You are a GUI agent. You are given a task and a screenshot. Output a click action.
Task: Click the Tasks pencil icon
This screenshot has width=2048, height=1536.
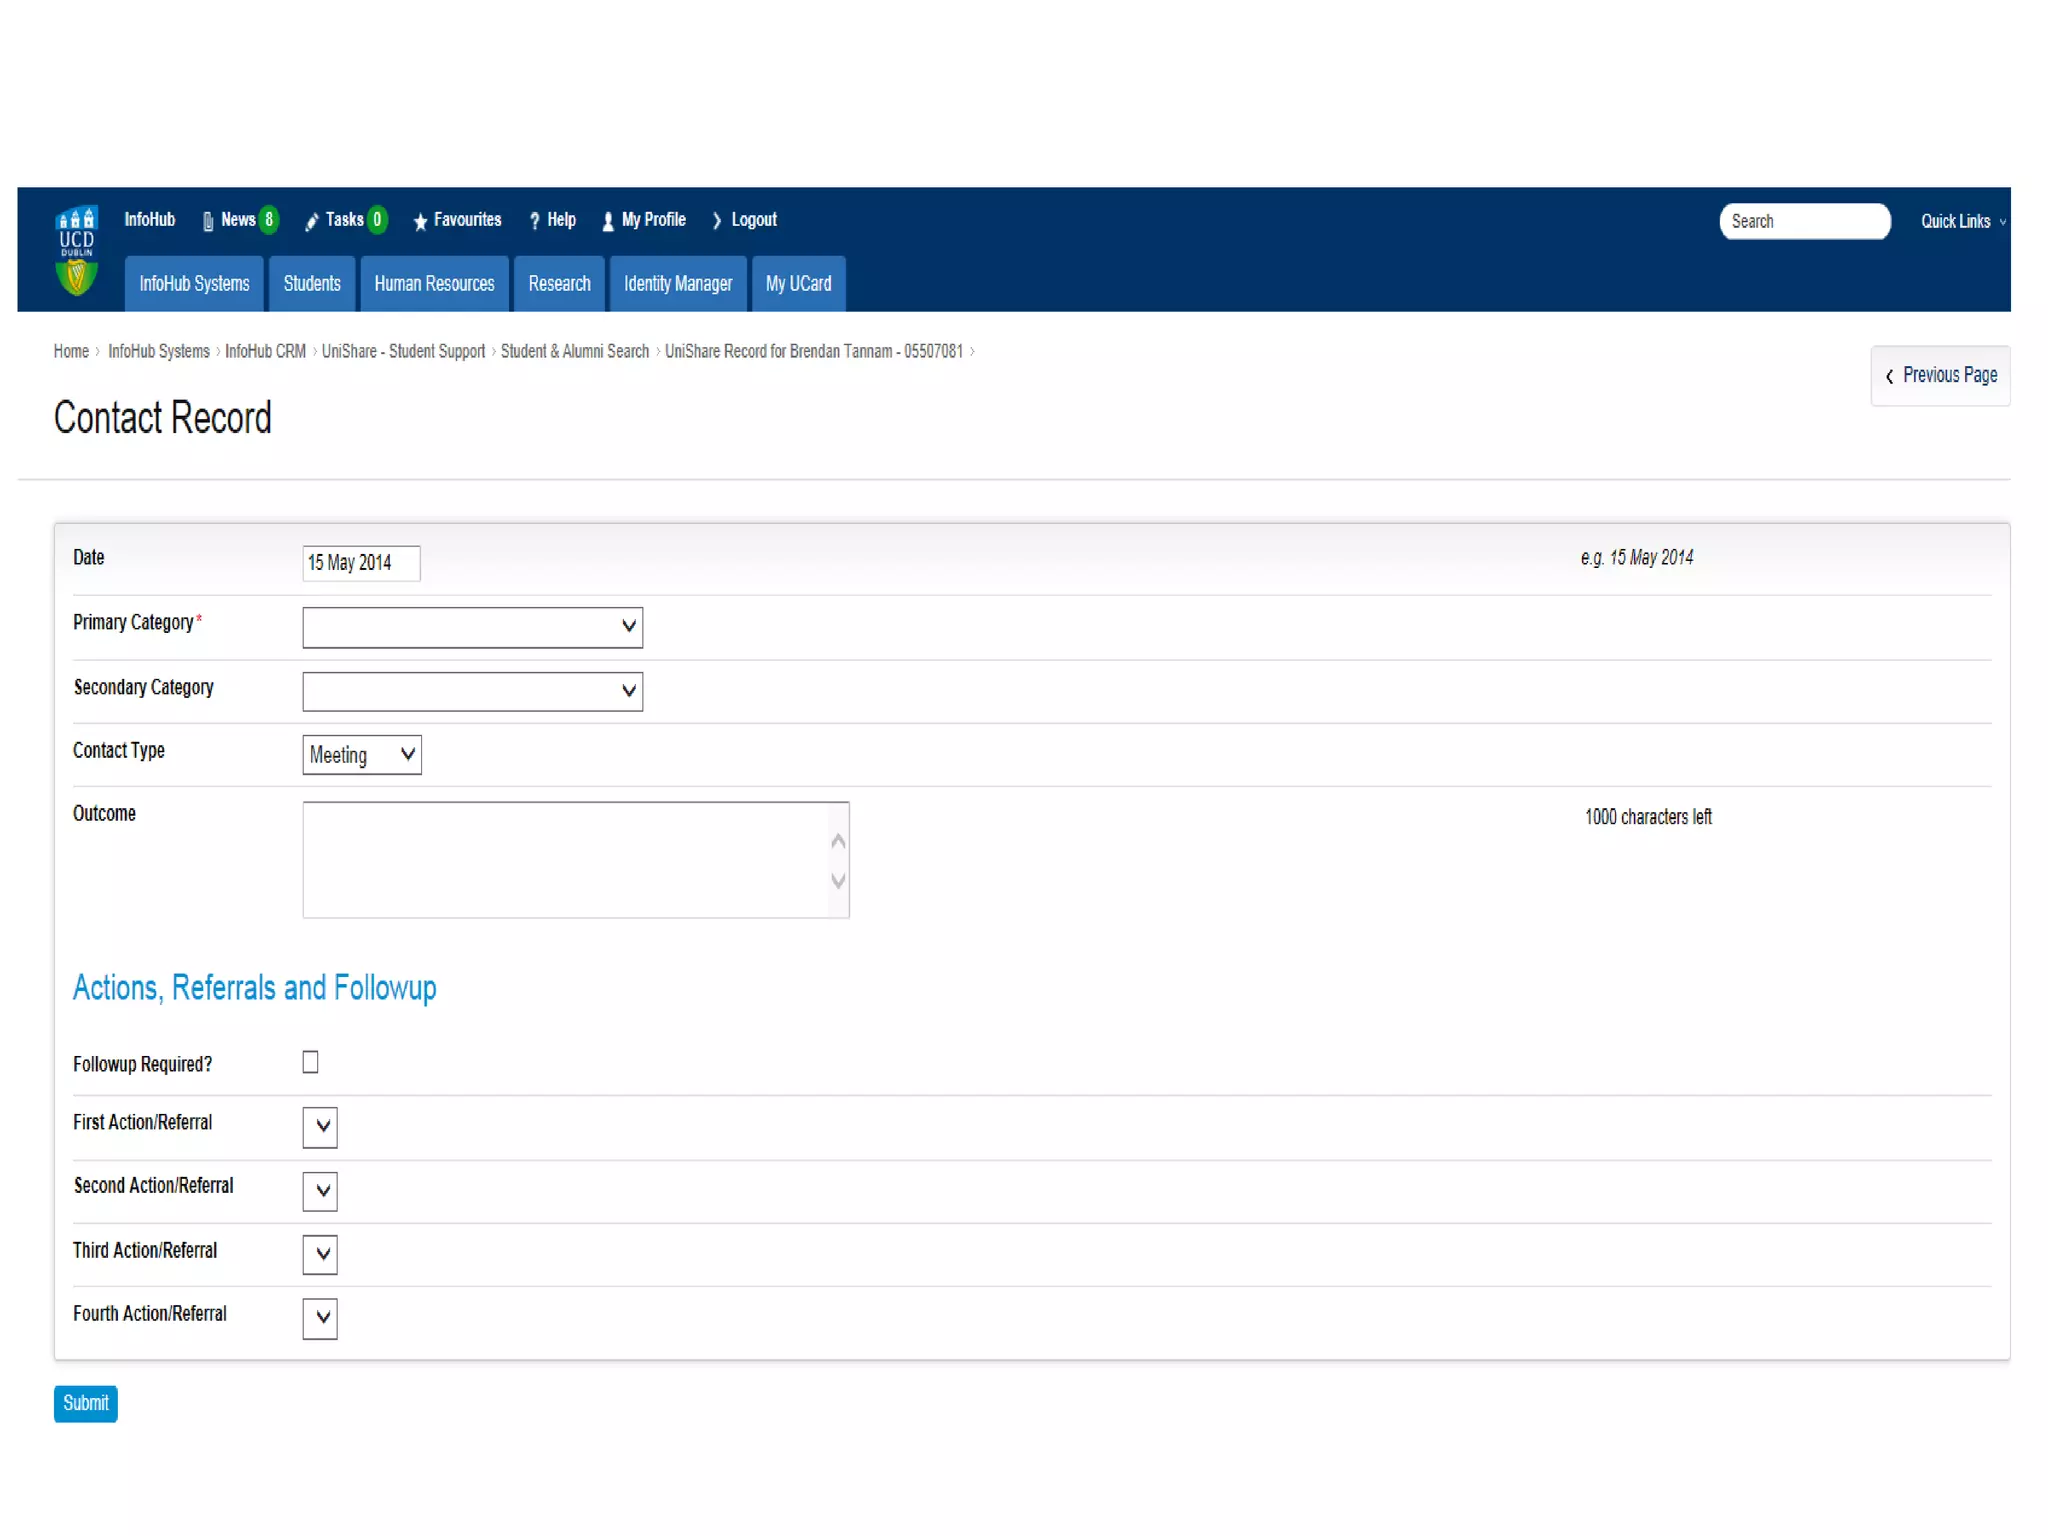(x=312, y=221)
